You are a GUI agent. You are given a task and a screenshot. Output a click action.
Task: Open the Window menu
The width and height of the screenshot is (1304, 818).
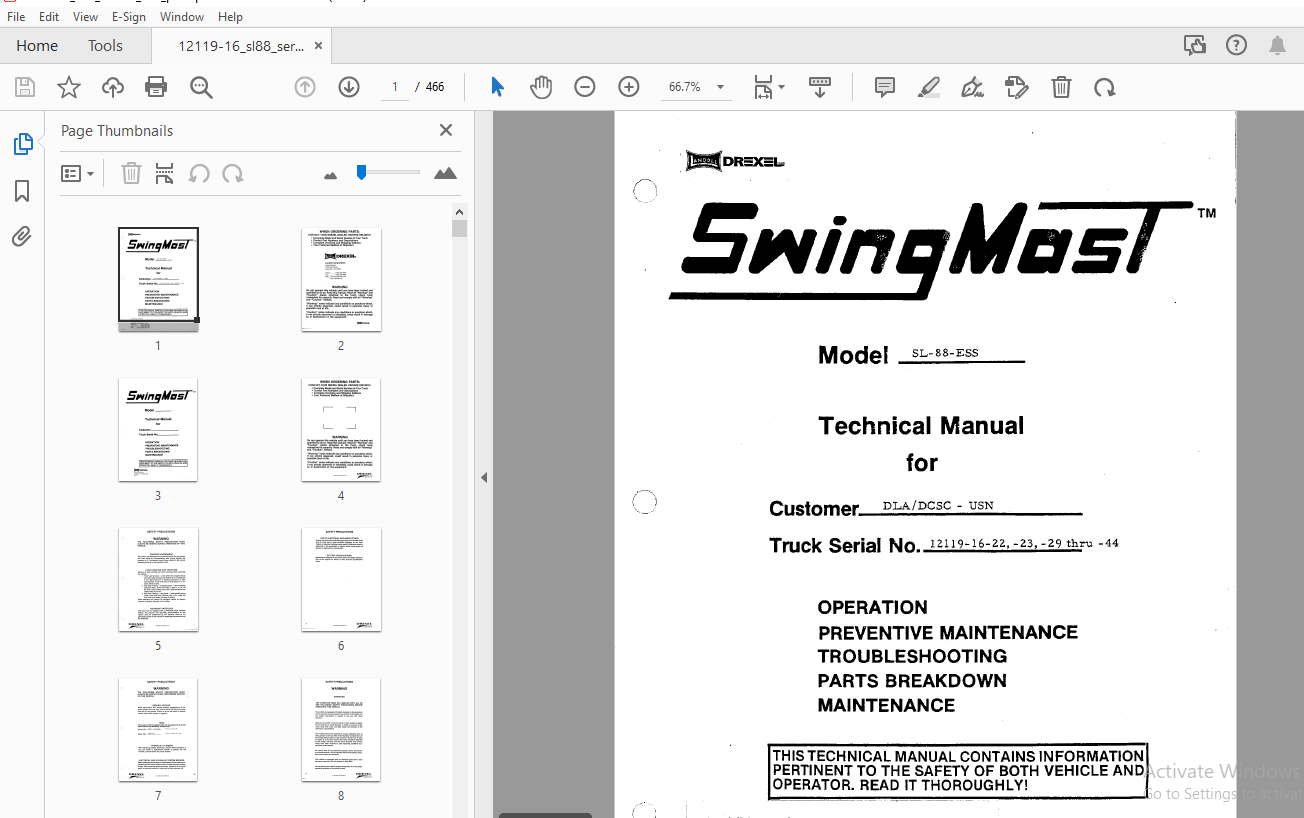(182, 17)
